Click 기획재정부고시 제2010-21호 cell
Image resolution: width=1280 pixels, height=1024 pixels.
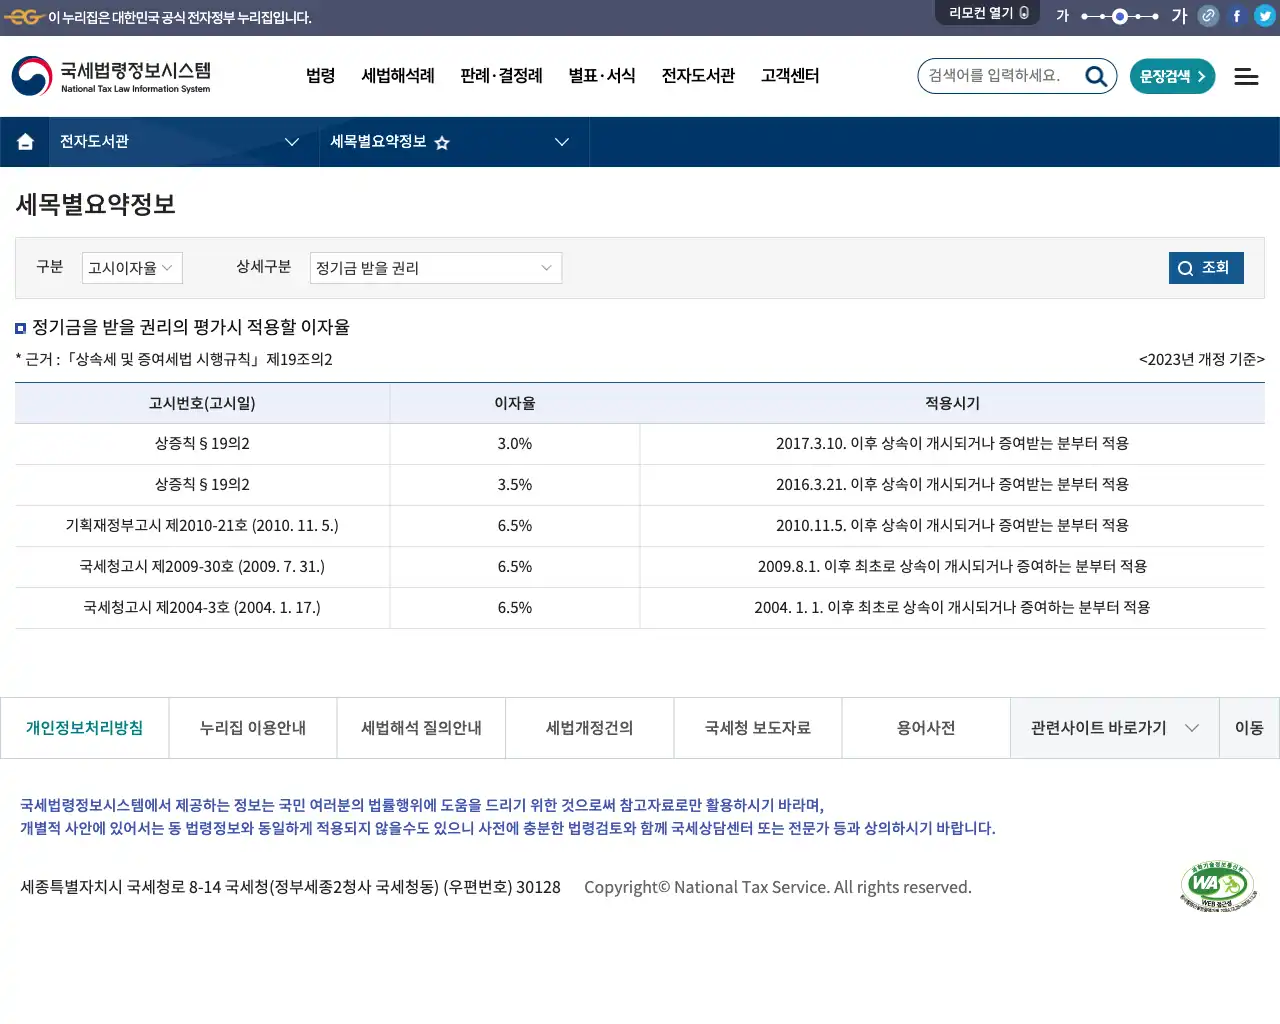[202, 526]
